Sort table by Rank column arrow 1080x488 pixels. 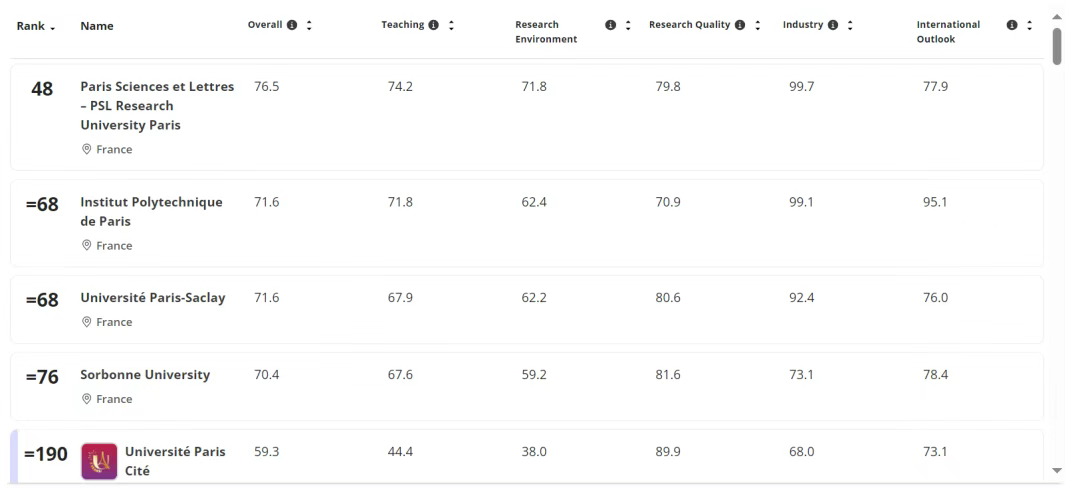(53, 26)
